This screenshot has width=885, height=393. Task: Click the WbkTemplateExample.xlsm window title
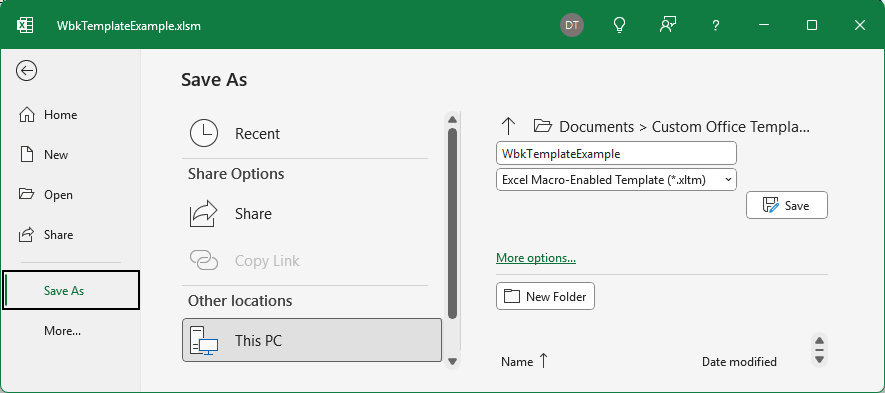click(129, 25)
